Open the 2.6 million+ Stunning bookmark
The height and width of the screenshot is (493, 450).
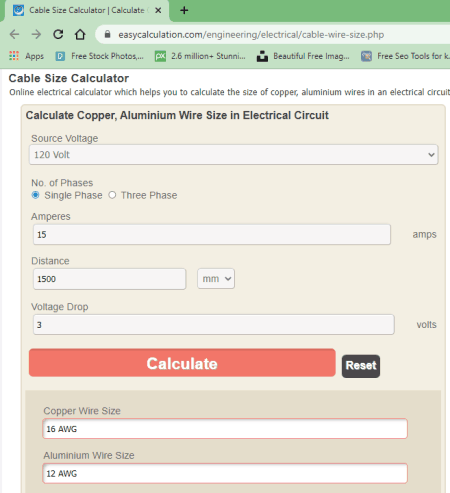200,56
